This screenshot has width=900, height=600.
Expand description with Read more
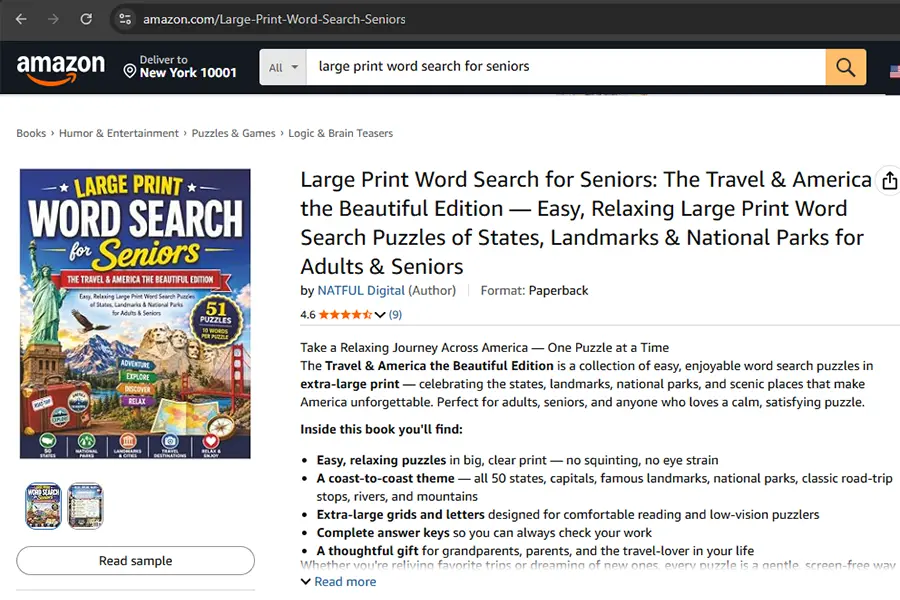pyautogui.click(x=339, y=582)
